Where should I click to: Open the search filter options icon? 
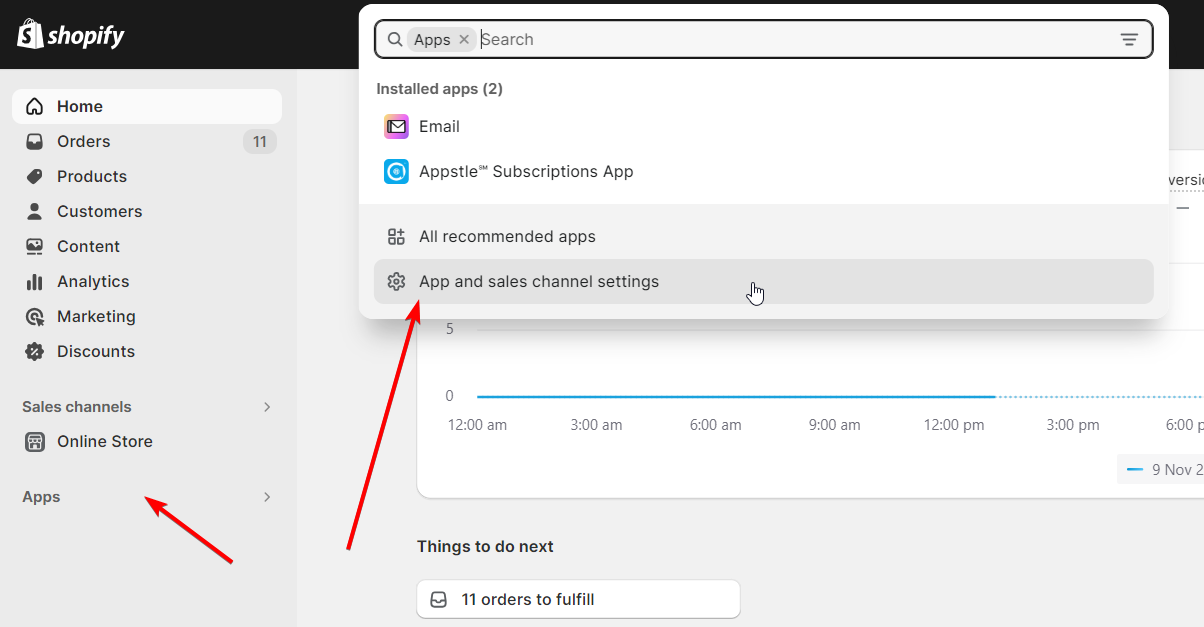[1129, 39]
